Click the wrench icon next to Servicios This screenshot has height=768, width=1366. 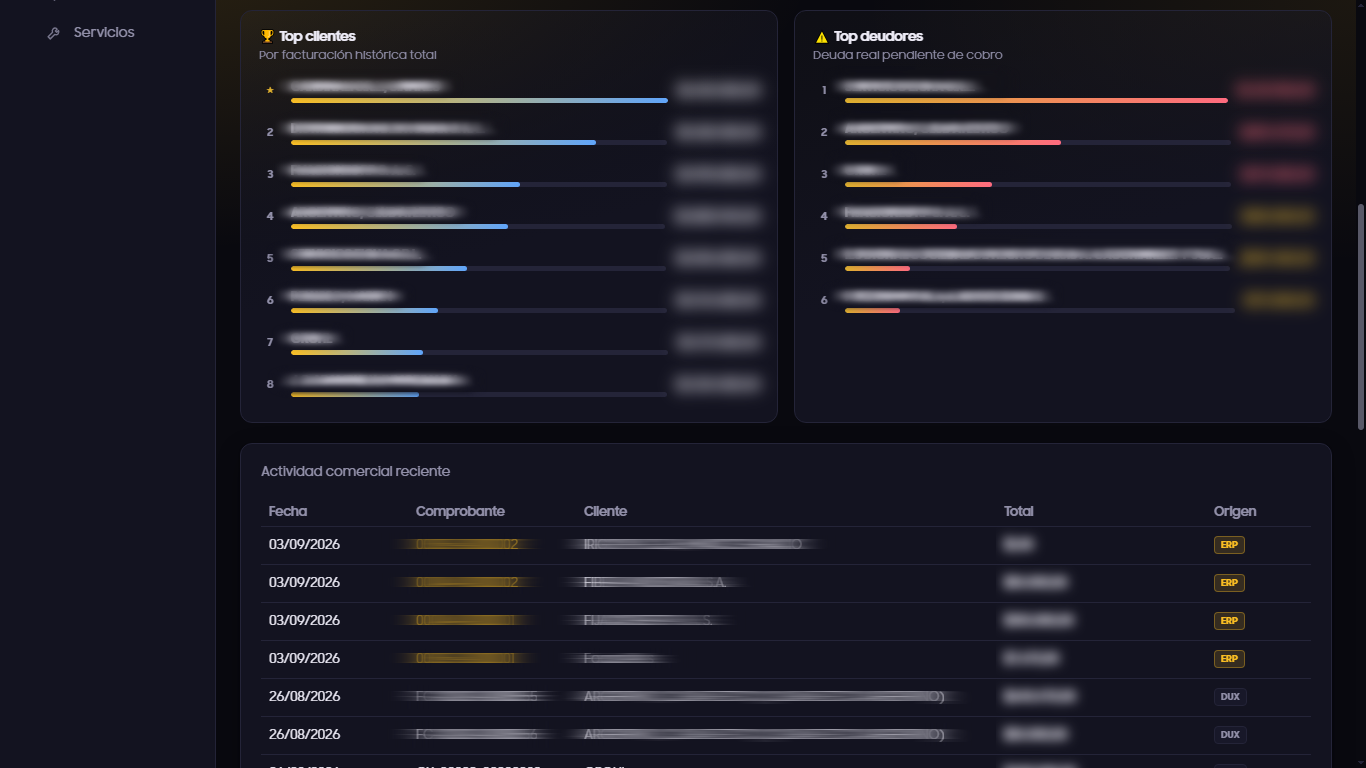[54, 33]
